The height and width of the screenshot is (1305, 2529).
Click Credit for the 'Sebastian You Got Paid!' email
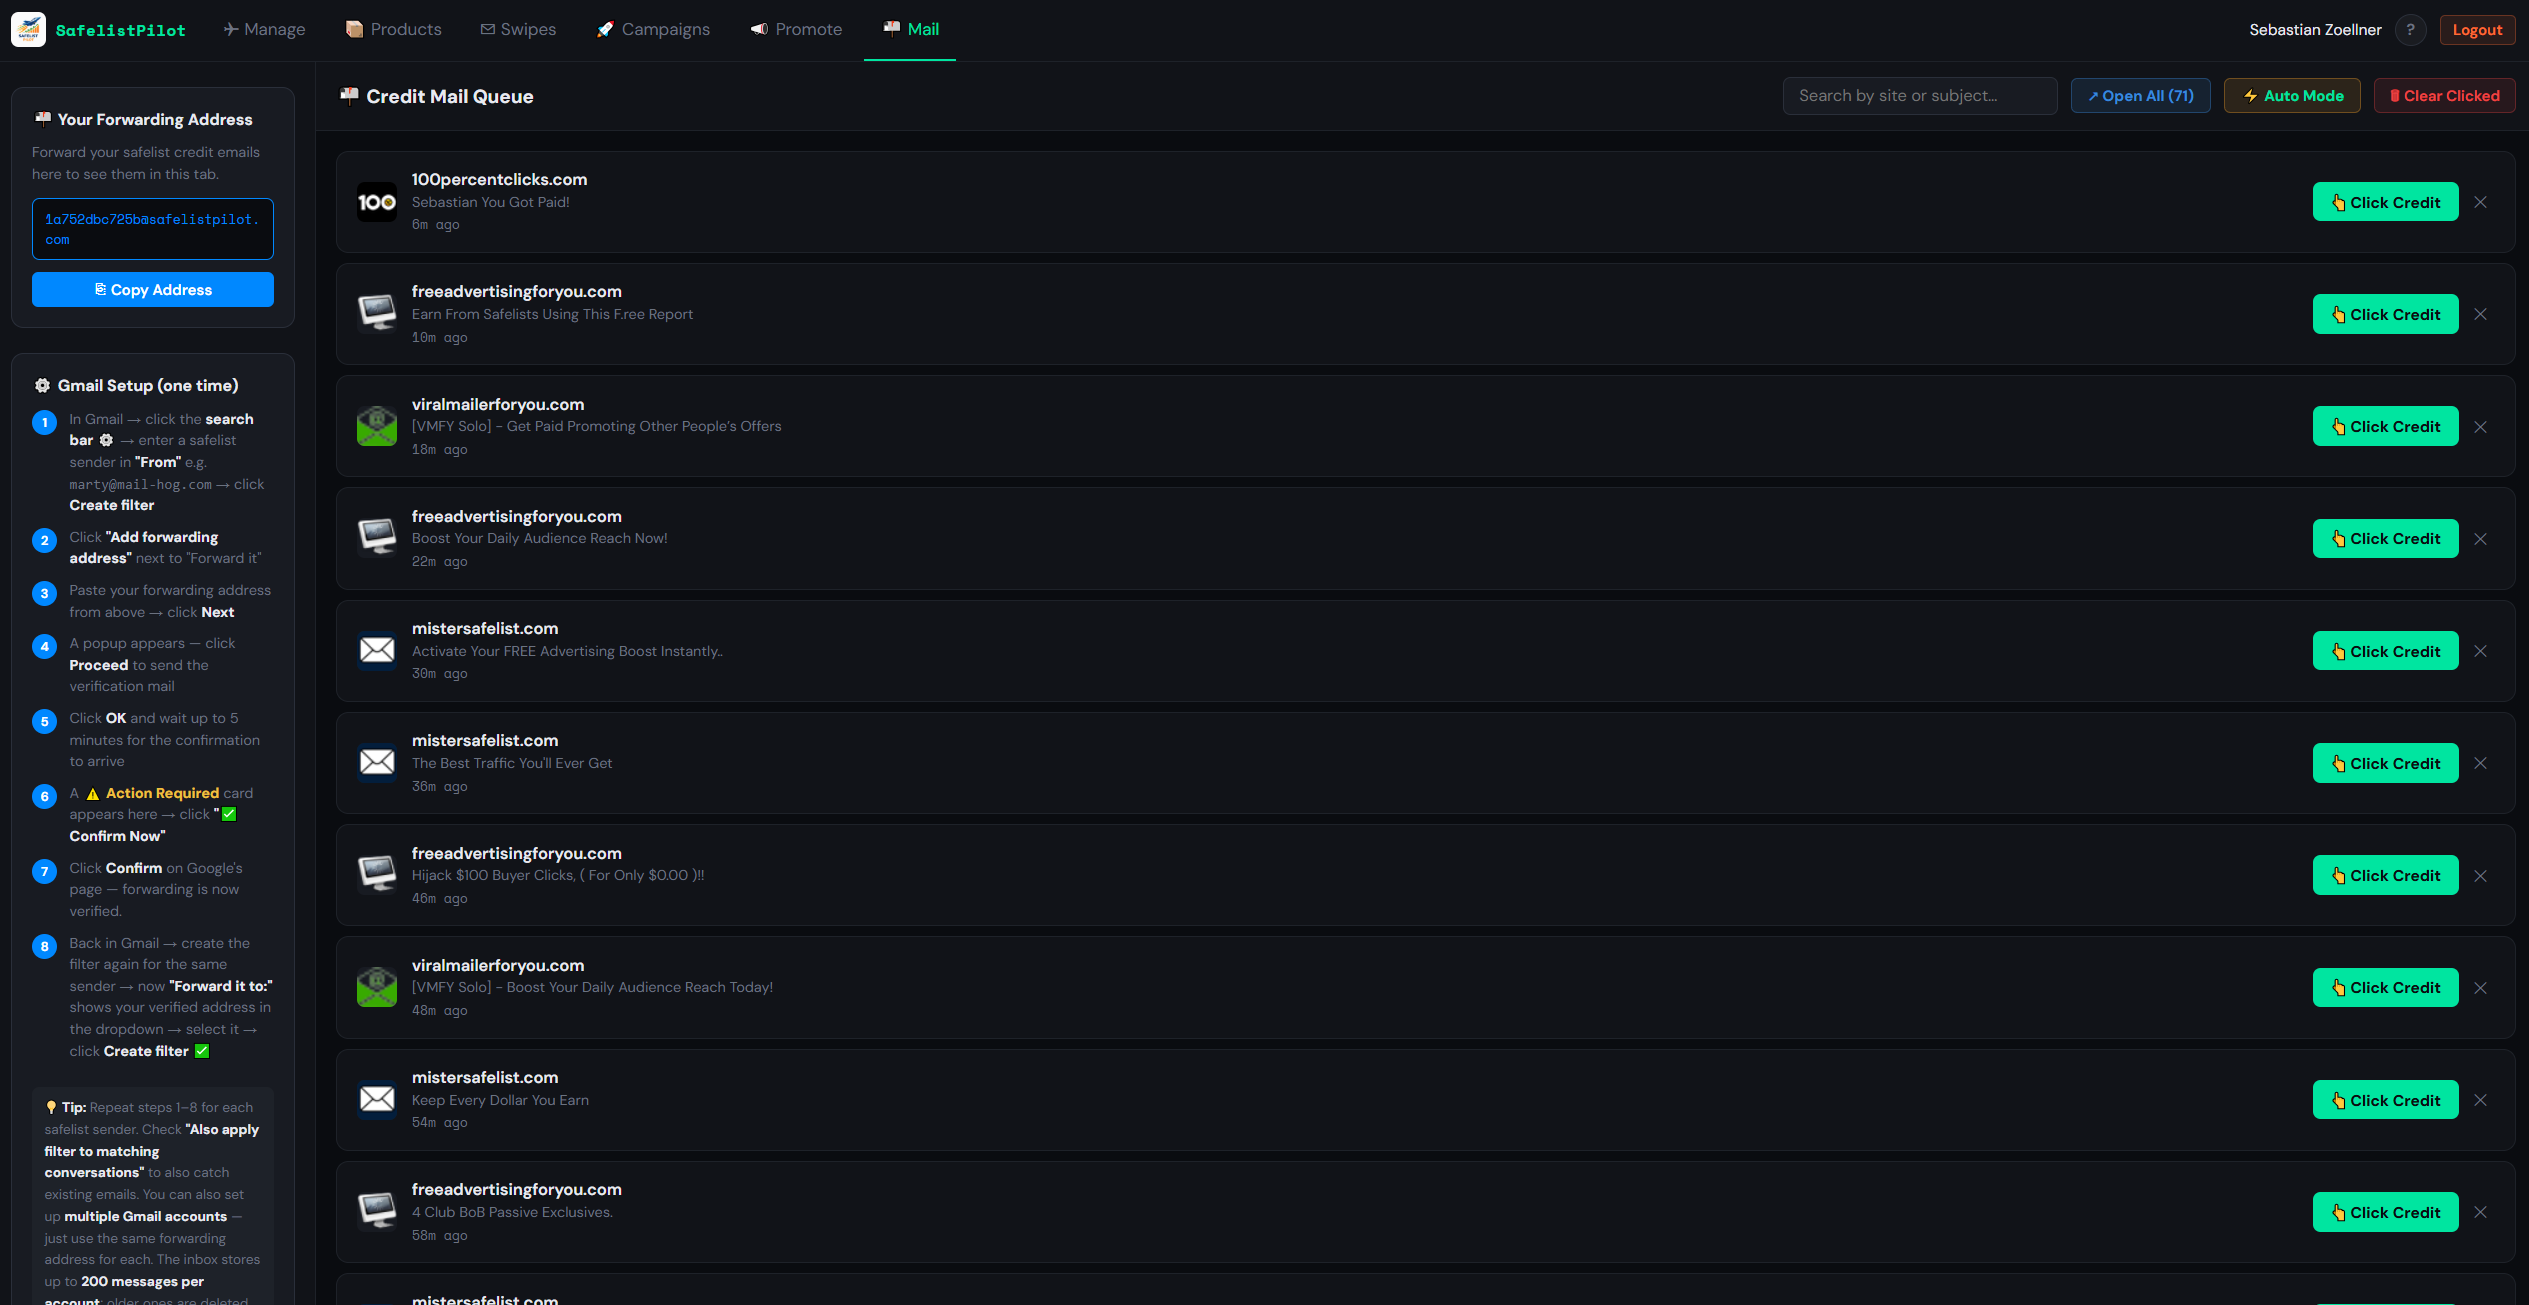2385,201
